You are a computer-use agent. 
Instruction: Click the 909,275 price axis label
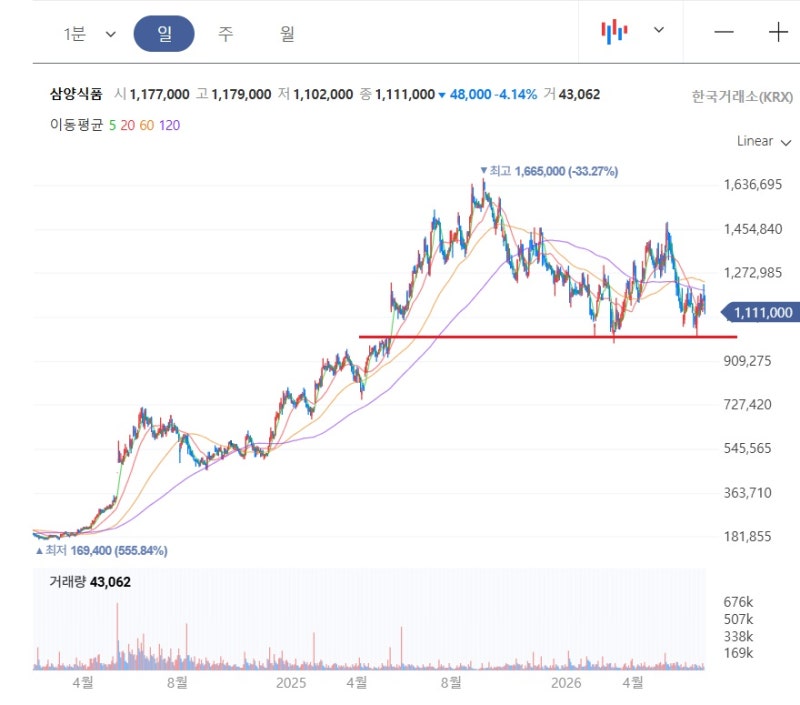point(747,361)
